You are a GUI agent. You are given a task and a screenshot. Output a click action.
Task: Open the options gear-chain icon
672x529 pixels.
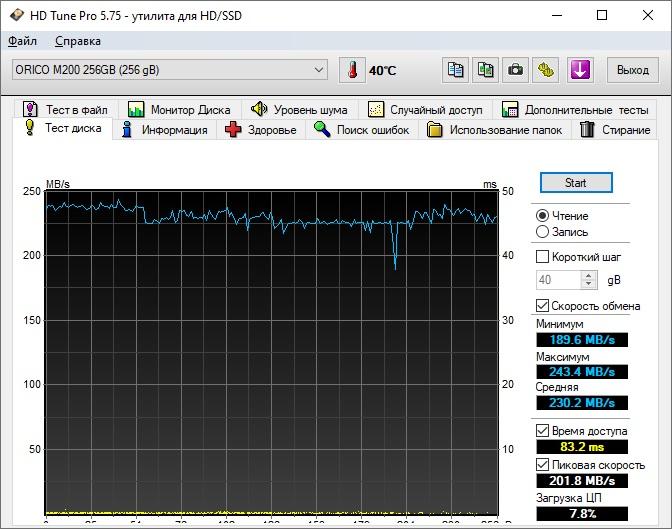(x=545, y=70)
